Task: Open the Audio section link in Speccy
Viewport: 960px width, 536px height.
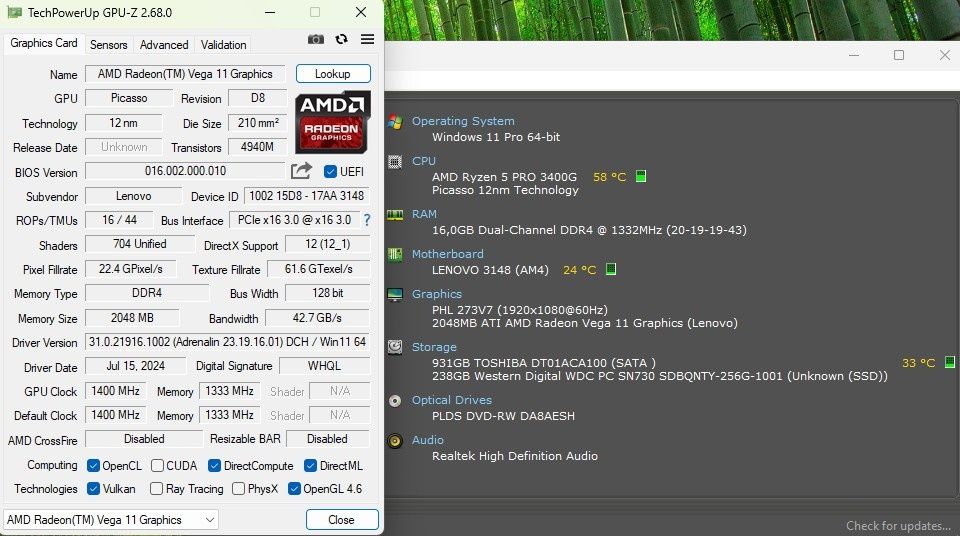Action: click(x=427, y=439)
